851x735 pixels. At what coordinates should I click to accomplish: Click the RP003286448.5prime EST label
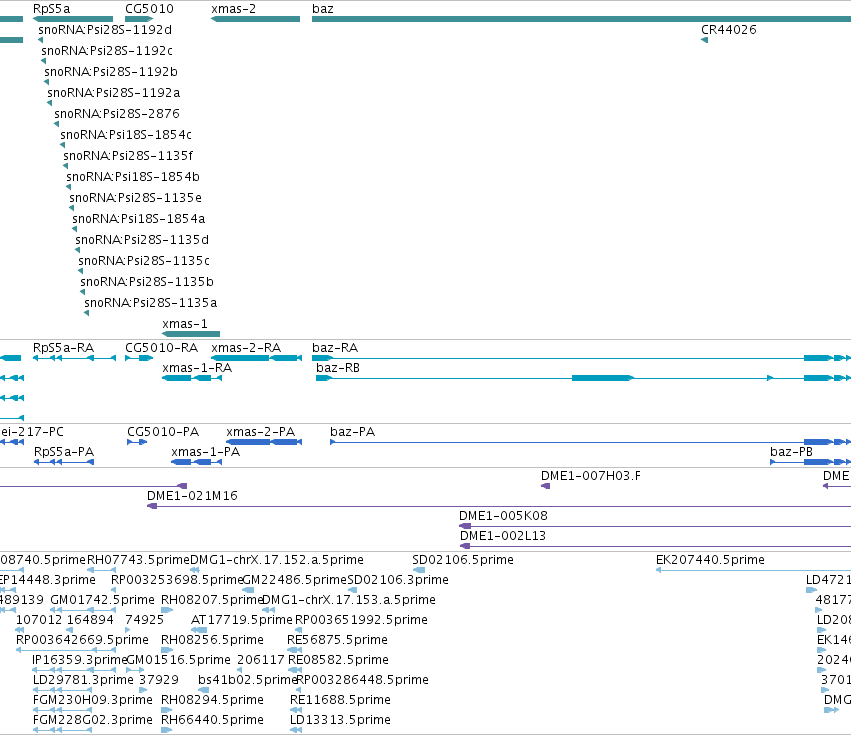tap(363, 680)
